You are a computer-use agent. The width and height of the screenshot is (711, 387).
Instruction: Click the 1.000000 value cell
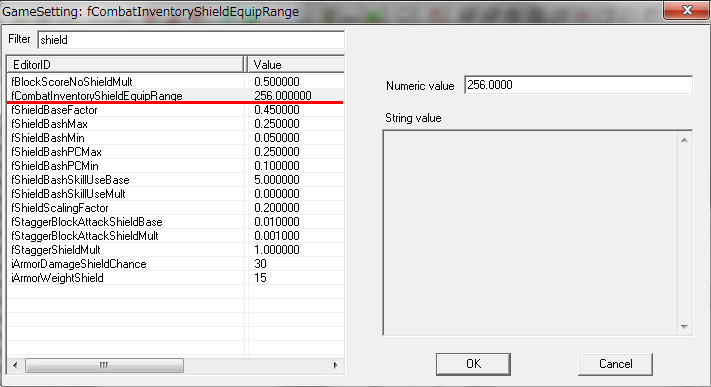277,250
